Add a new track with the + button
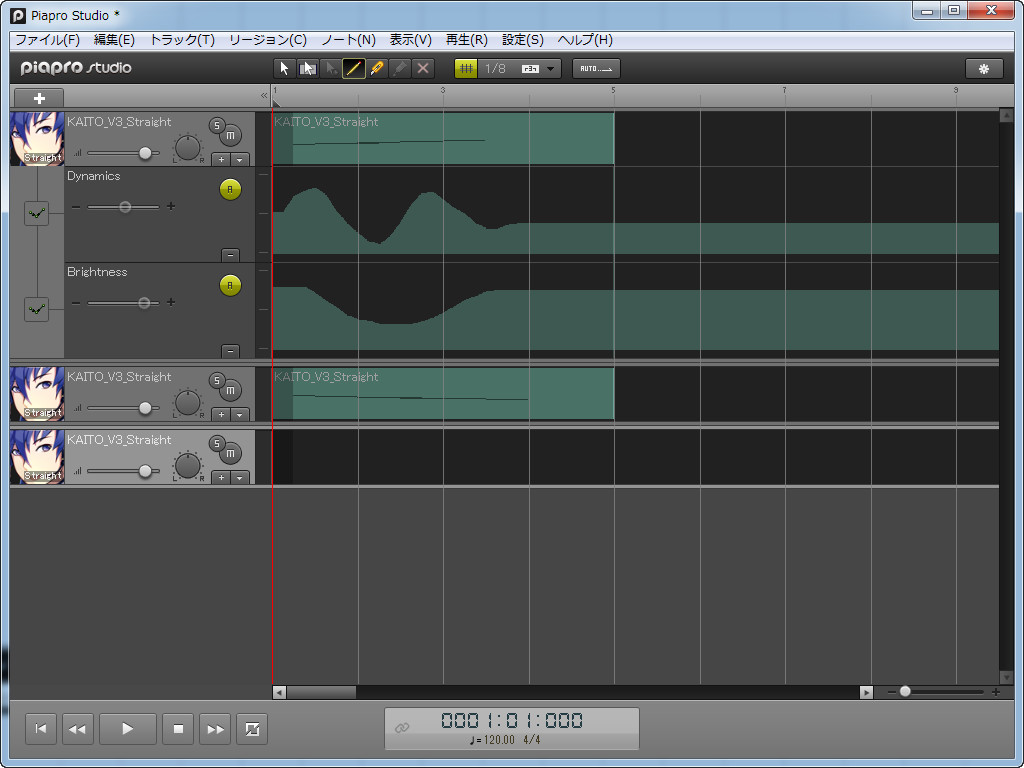1024x768 pixels. tap(39, 98)
